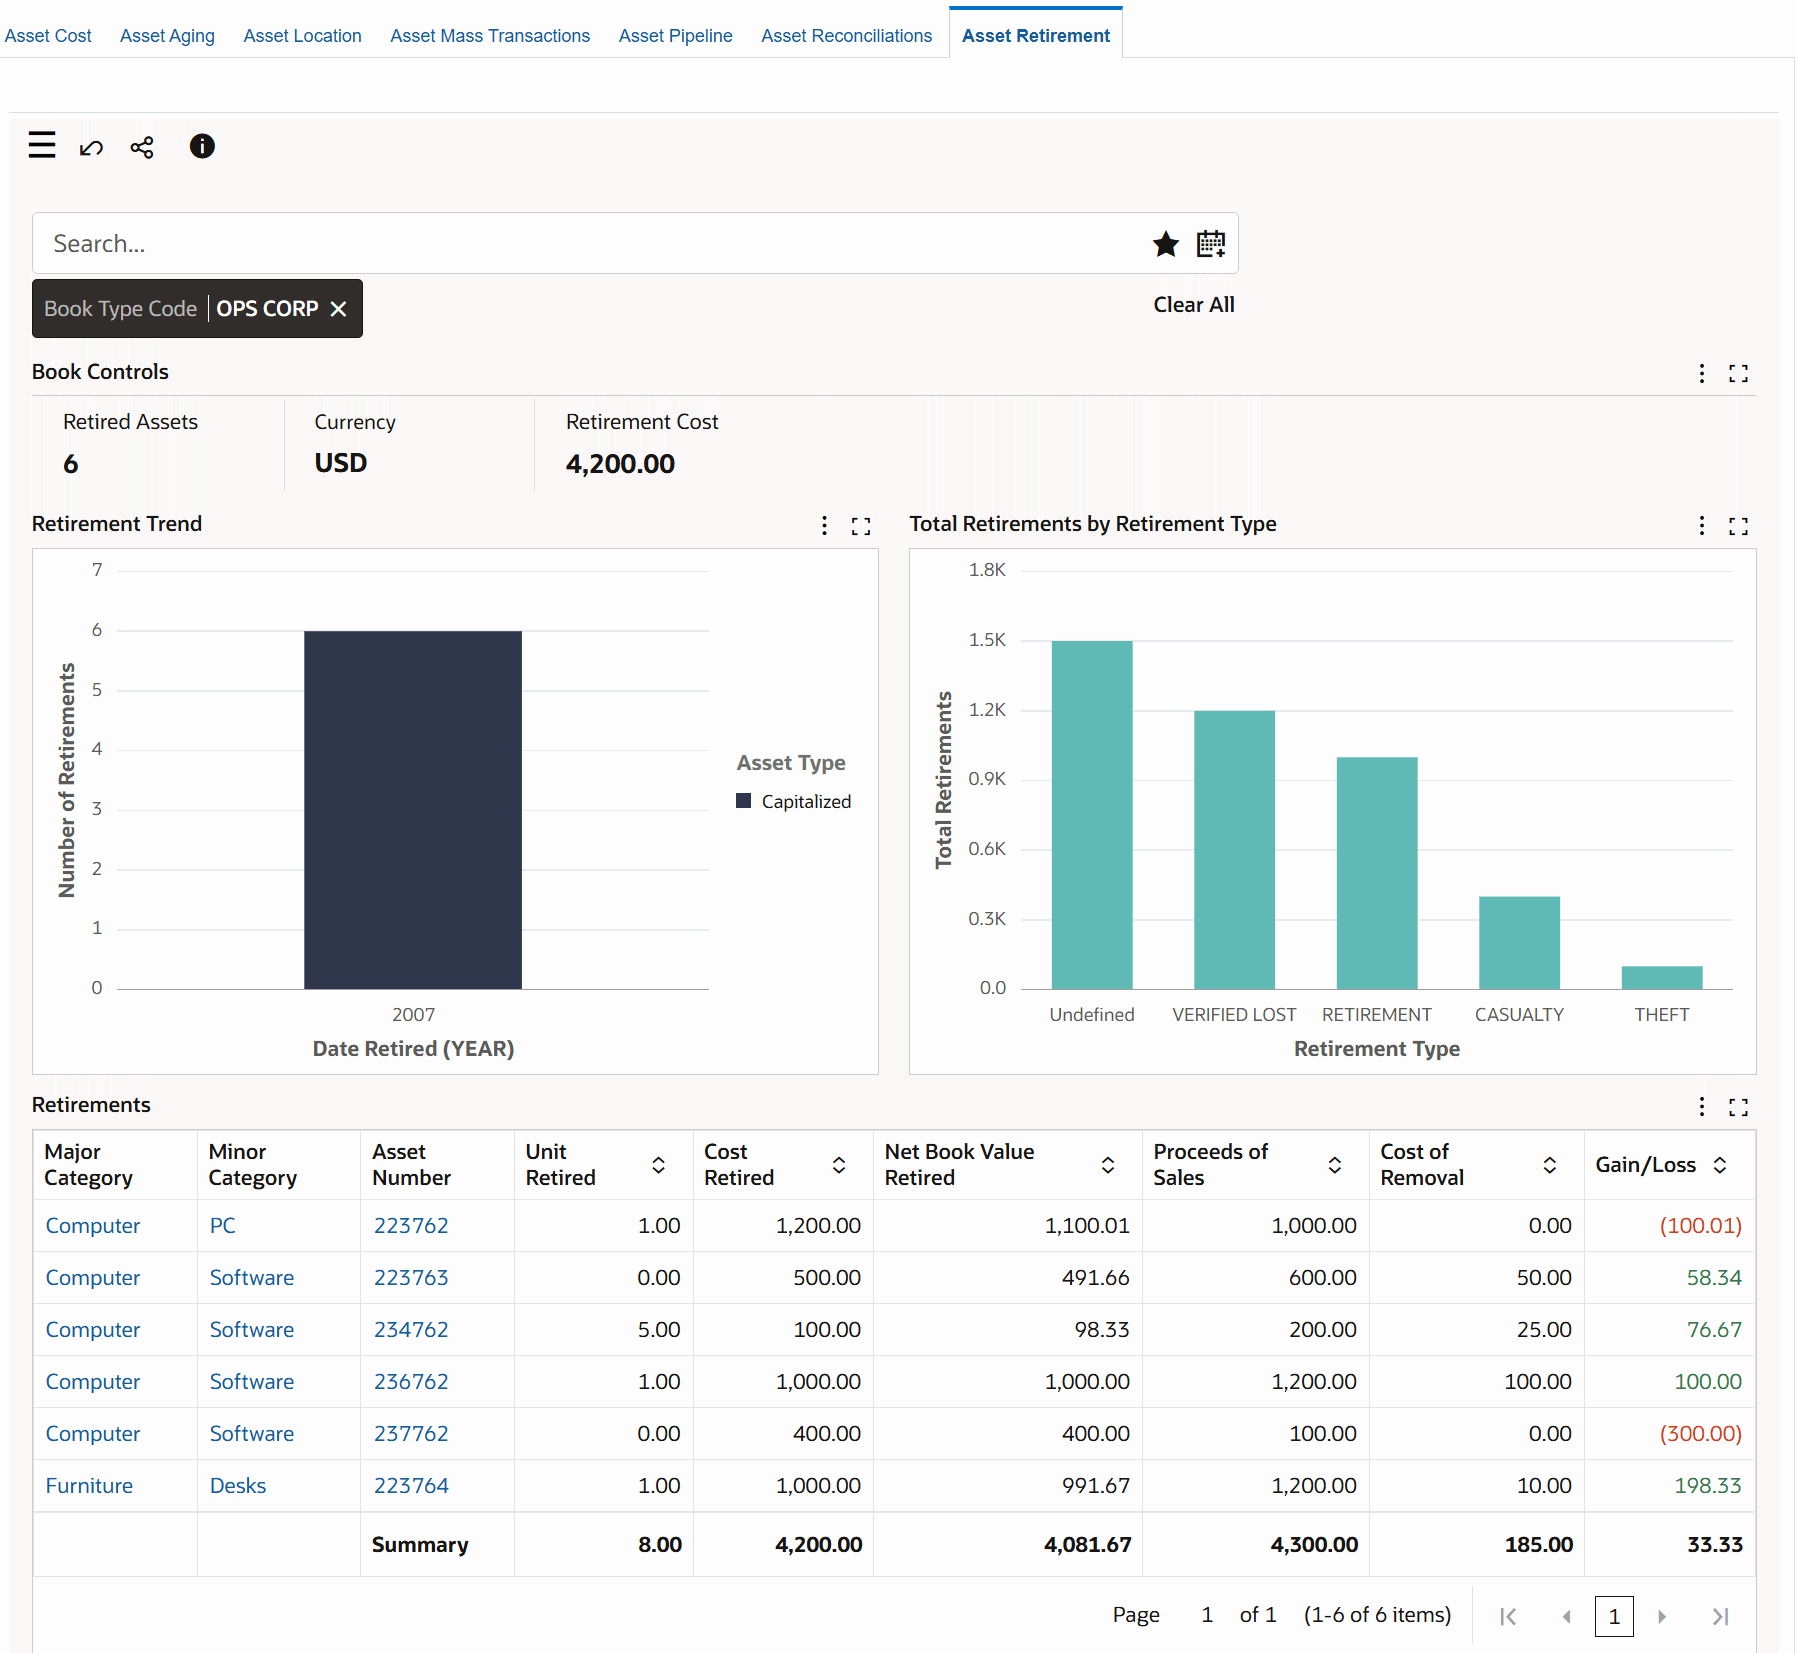Click the Clear All link
The image size is (1798, 1653).
(1194, 305)
